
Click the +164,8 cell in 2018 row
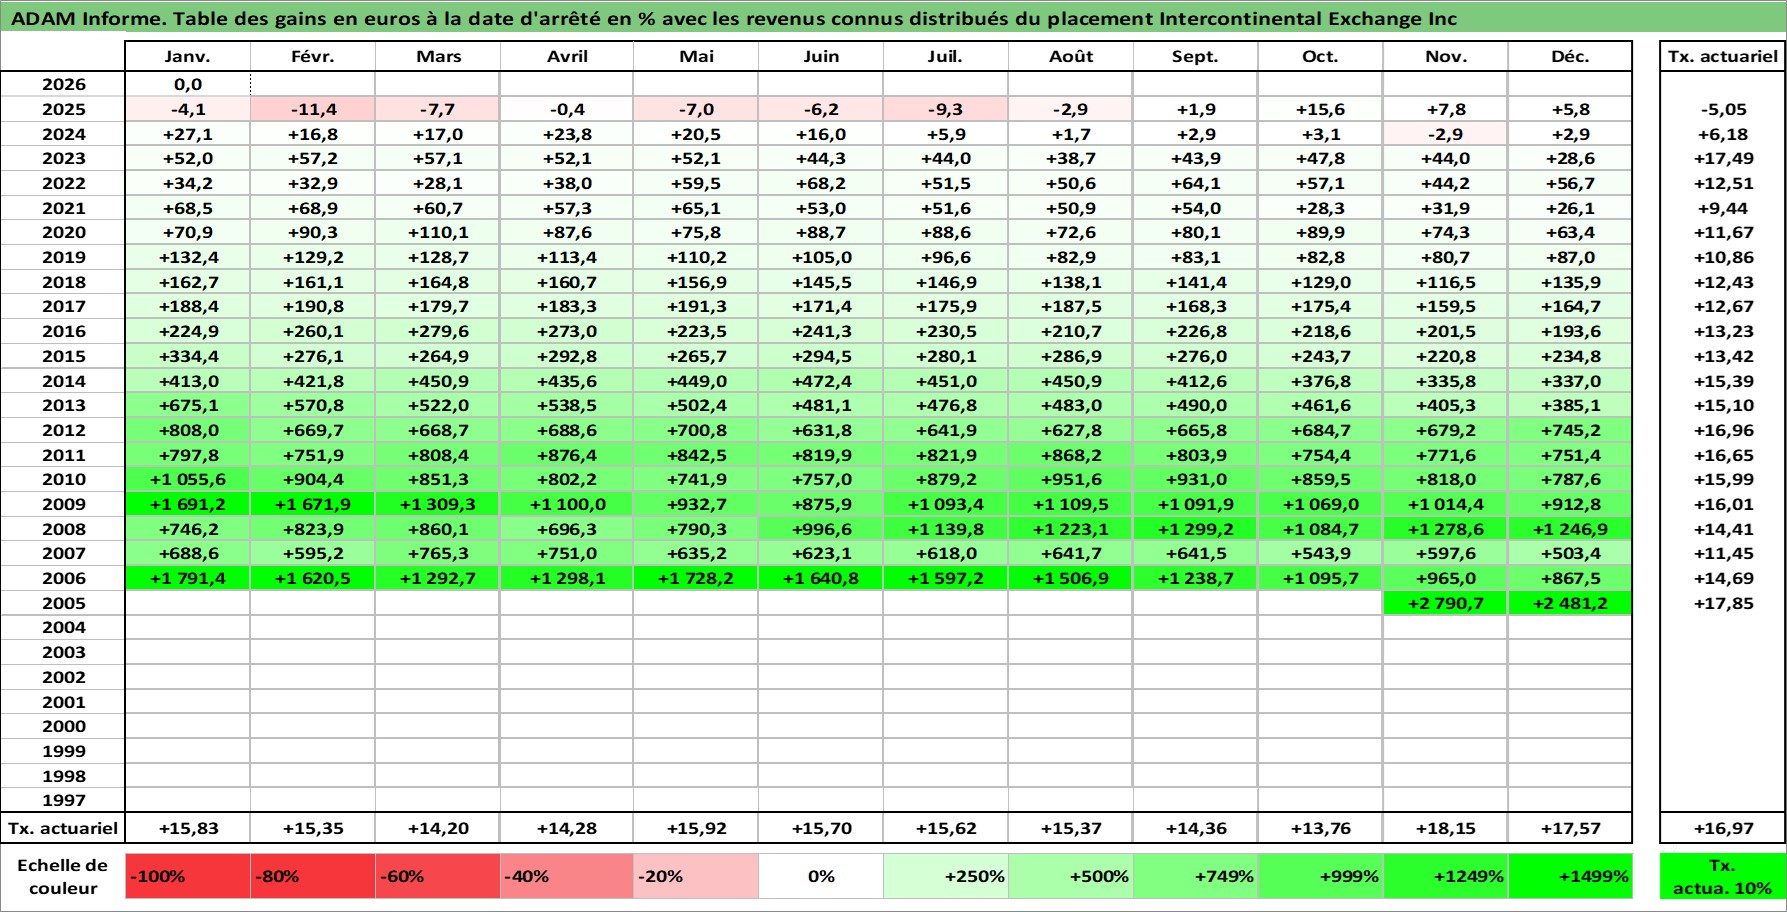coord(438,282)
